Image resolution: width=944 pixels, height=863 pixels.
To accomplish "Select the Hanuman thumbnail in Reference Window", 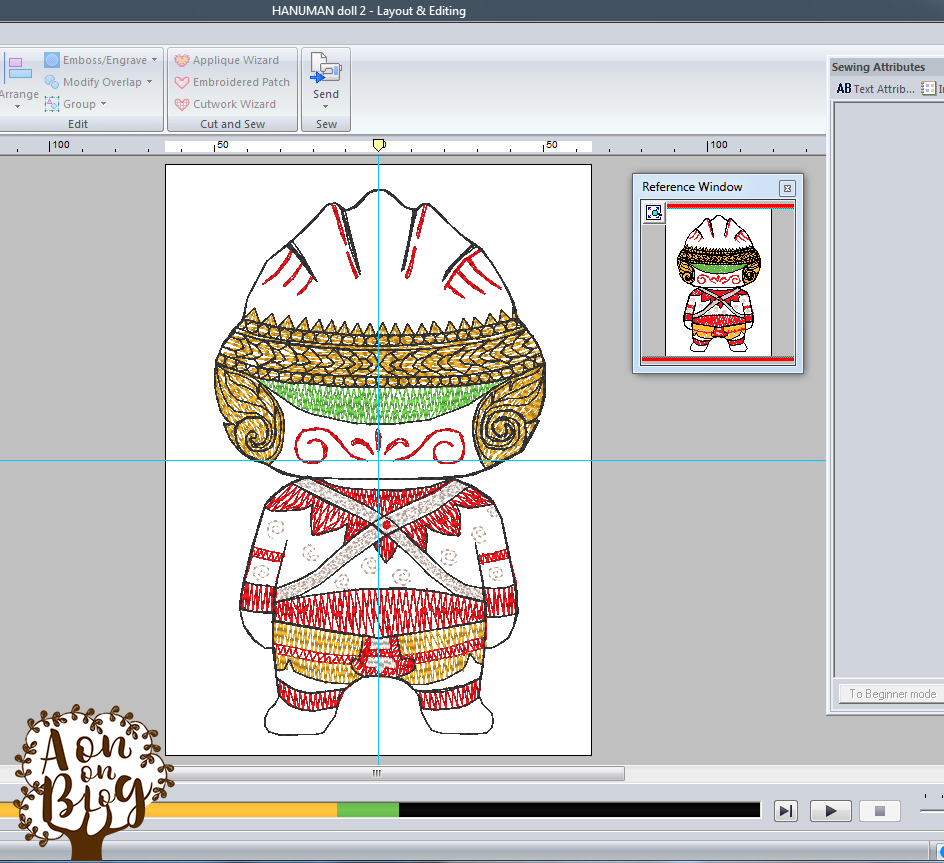I will [x=718, y=283].
